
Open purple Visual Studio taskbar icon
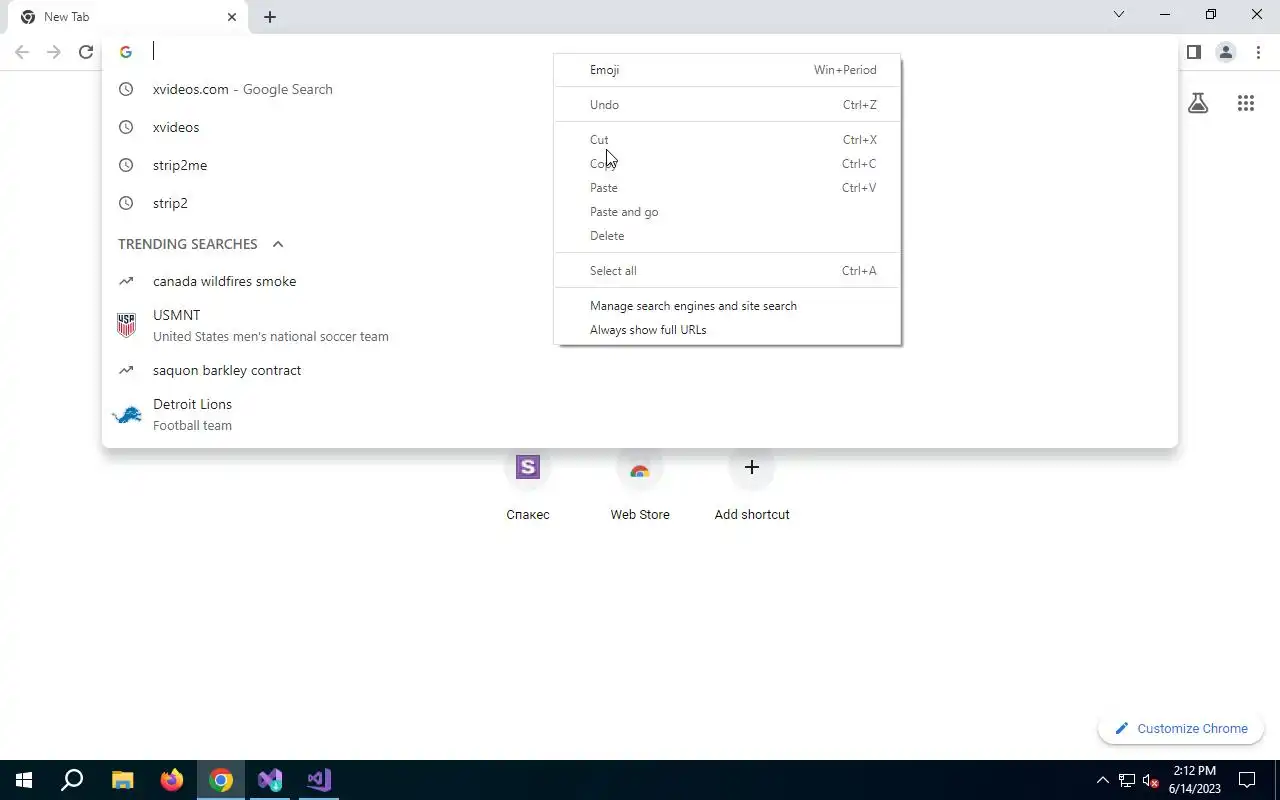[319, 780]
